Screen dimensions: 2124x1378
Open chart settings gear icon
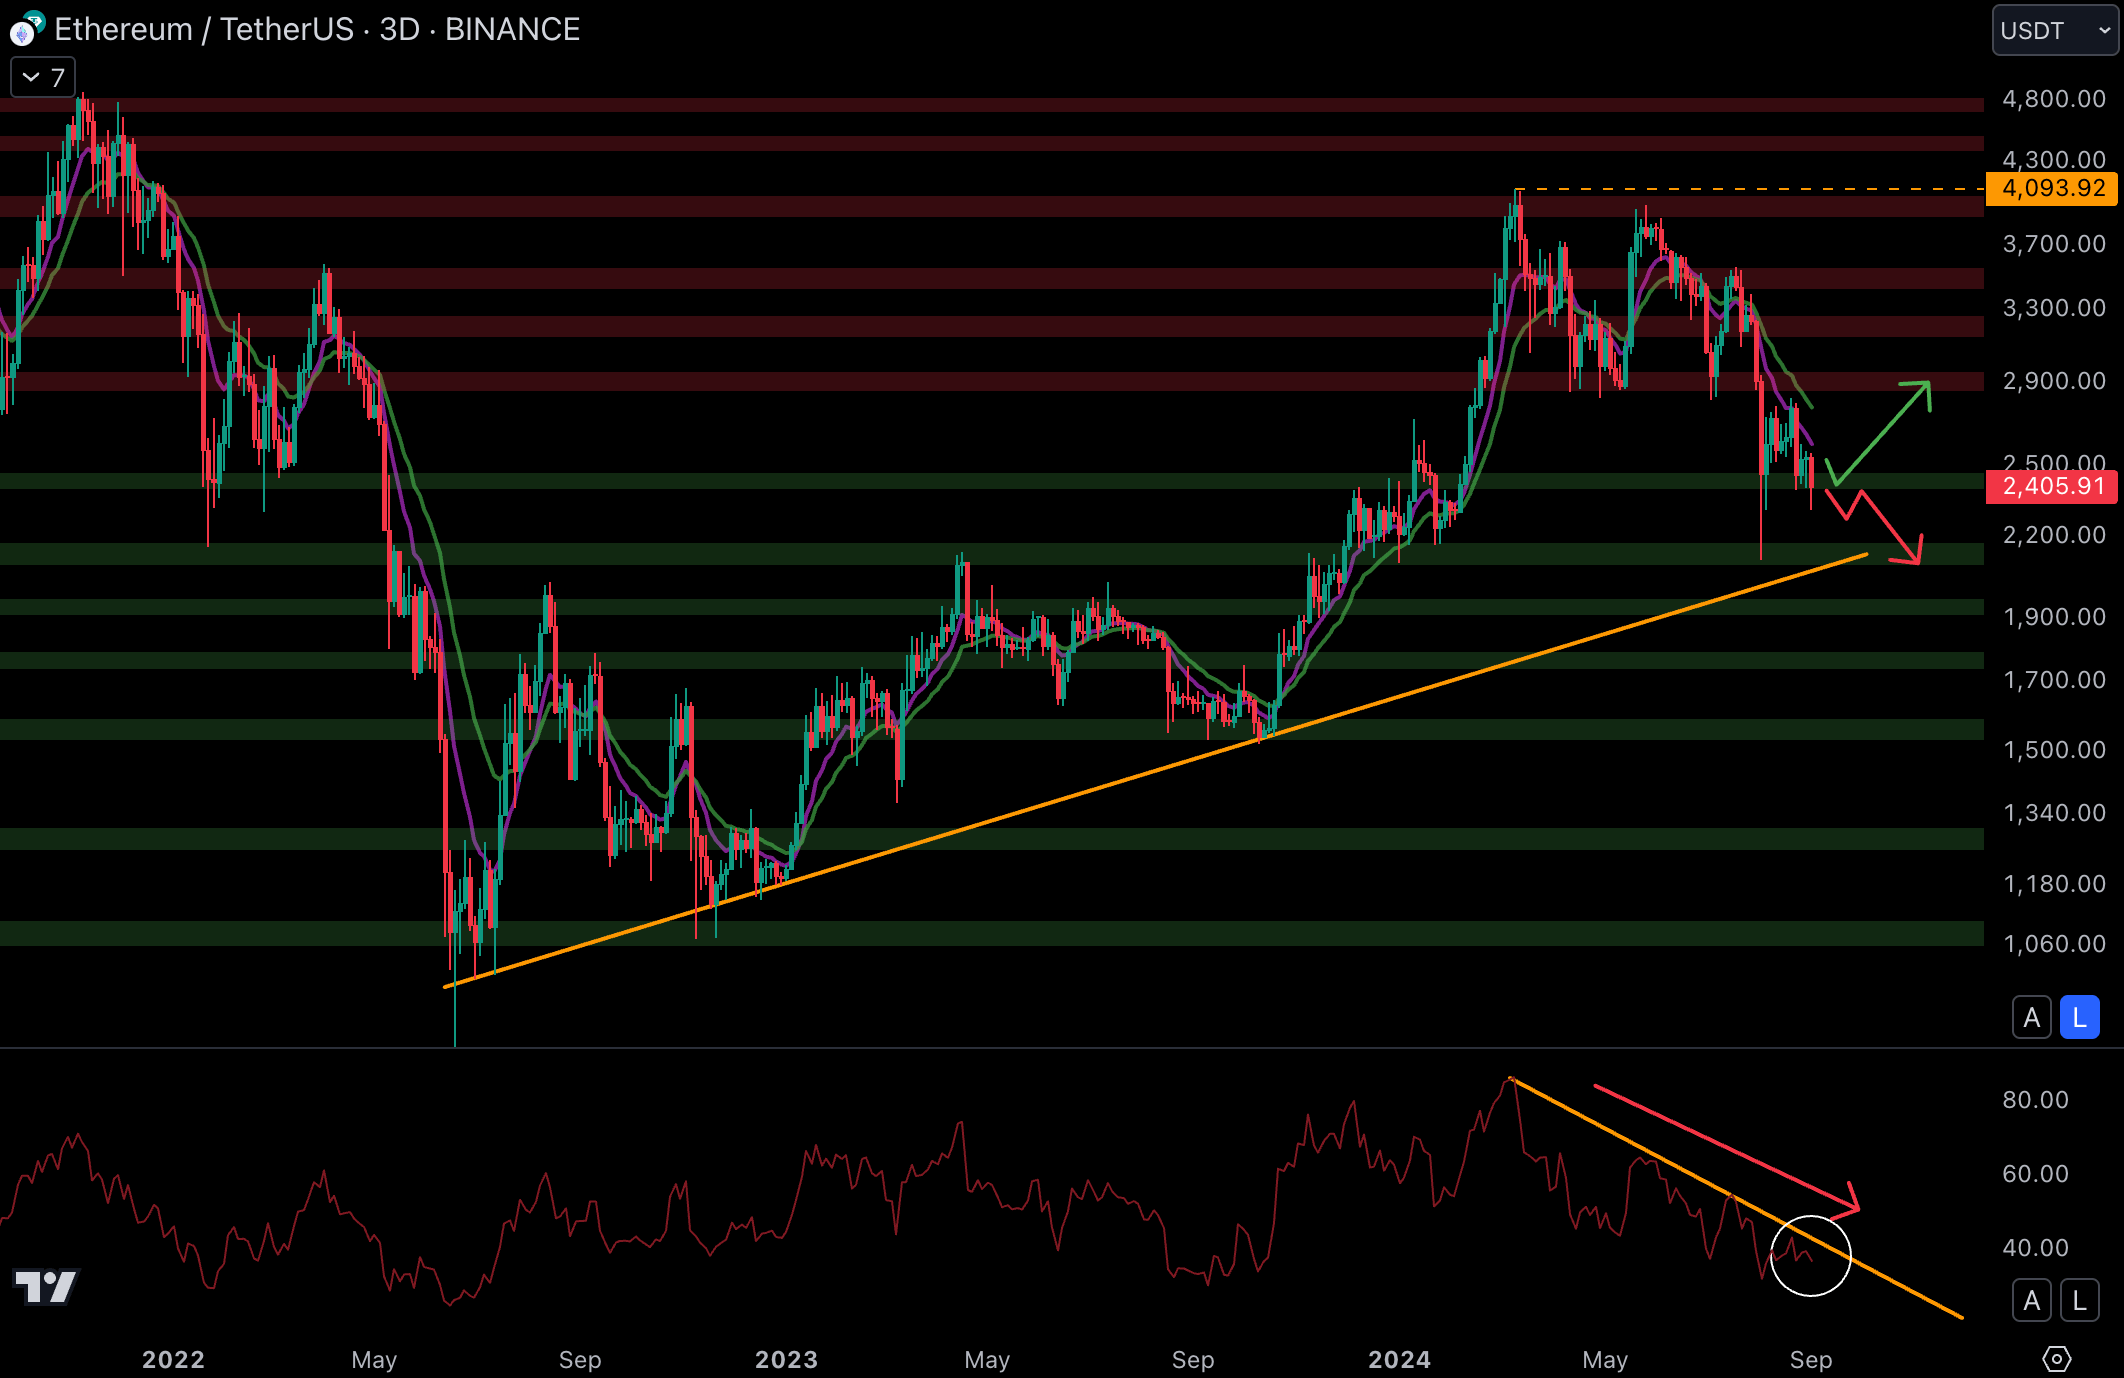(x=2056, y=1359)
